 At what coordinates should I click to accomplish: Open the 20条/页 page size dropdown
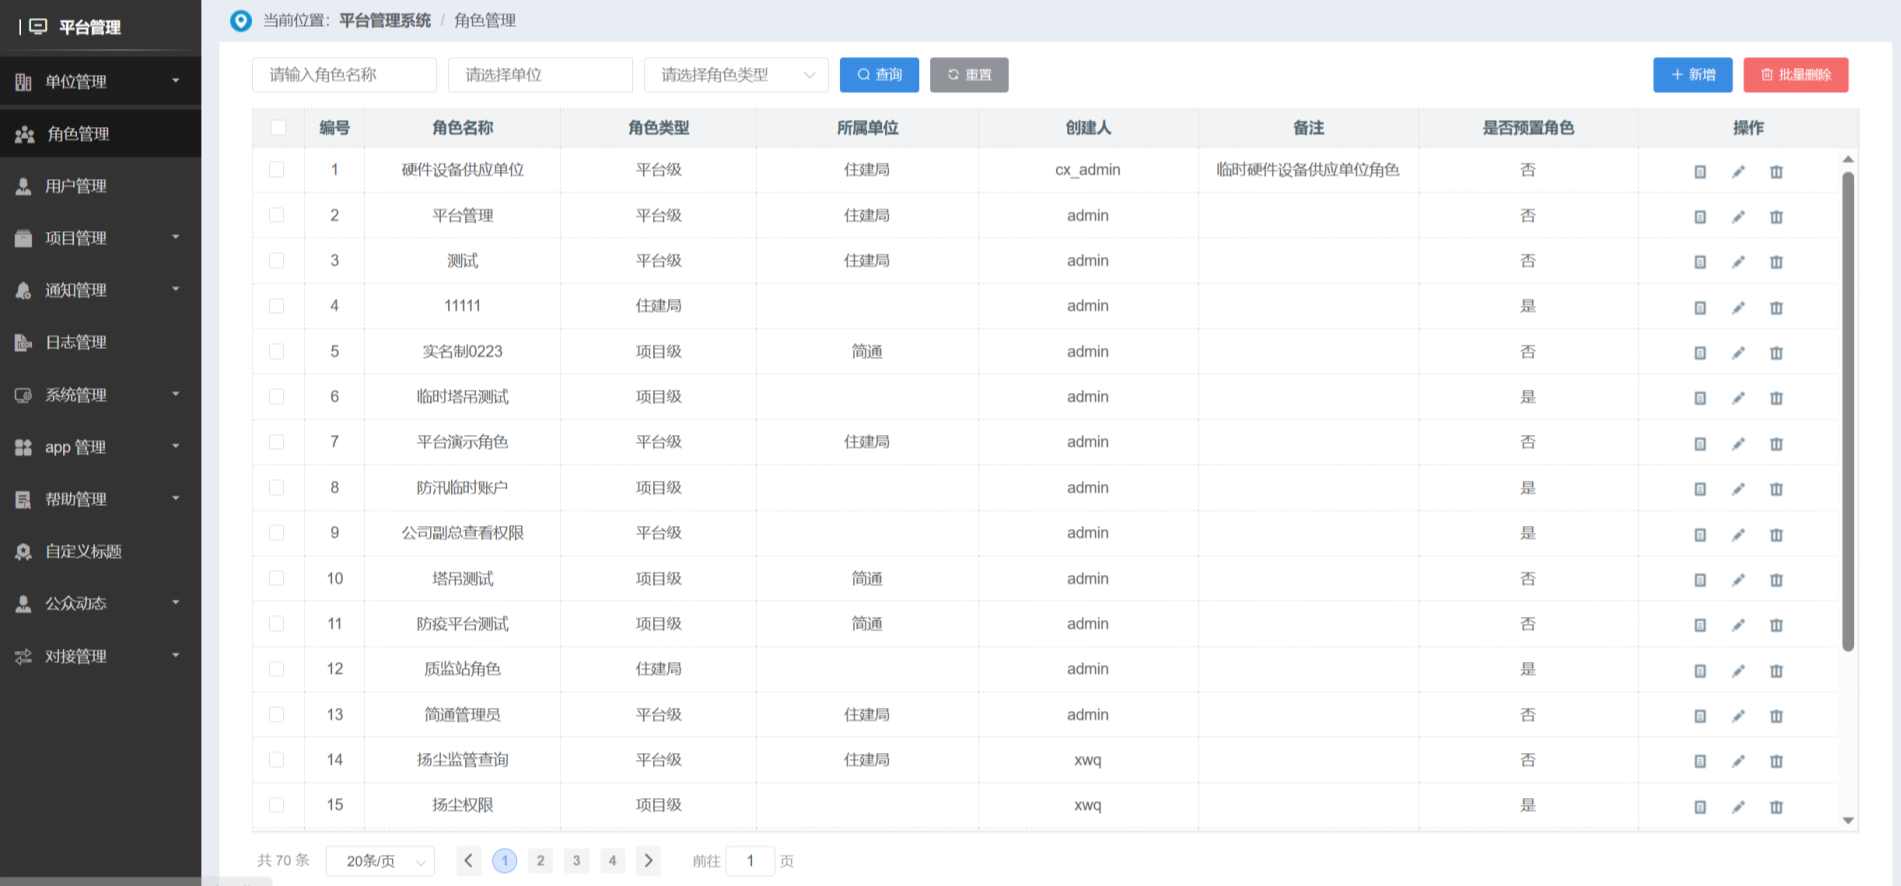tap(380, 861)
